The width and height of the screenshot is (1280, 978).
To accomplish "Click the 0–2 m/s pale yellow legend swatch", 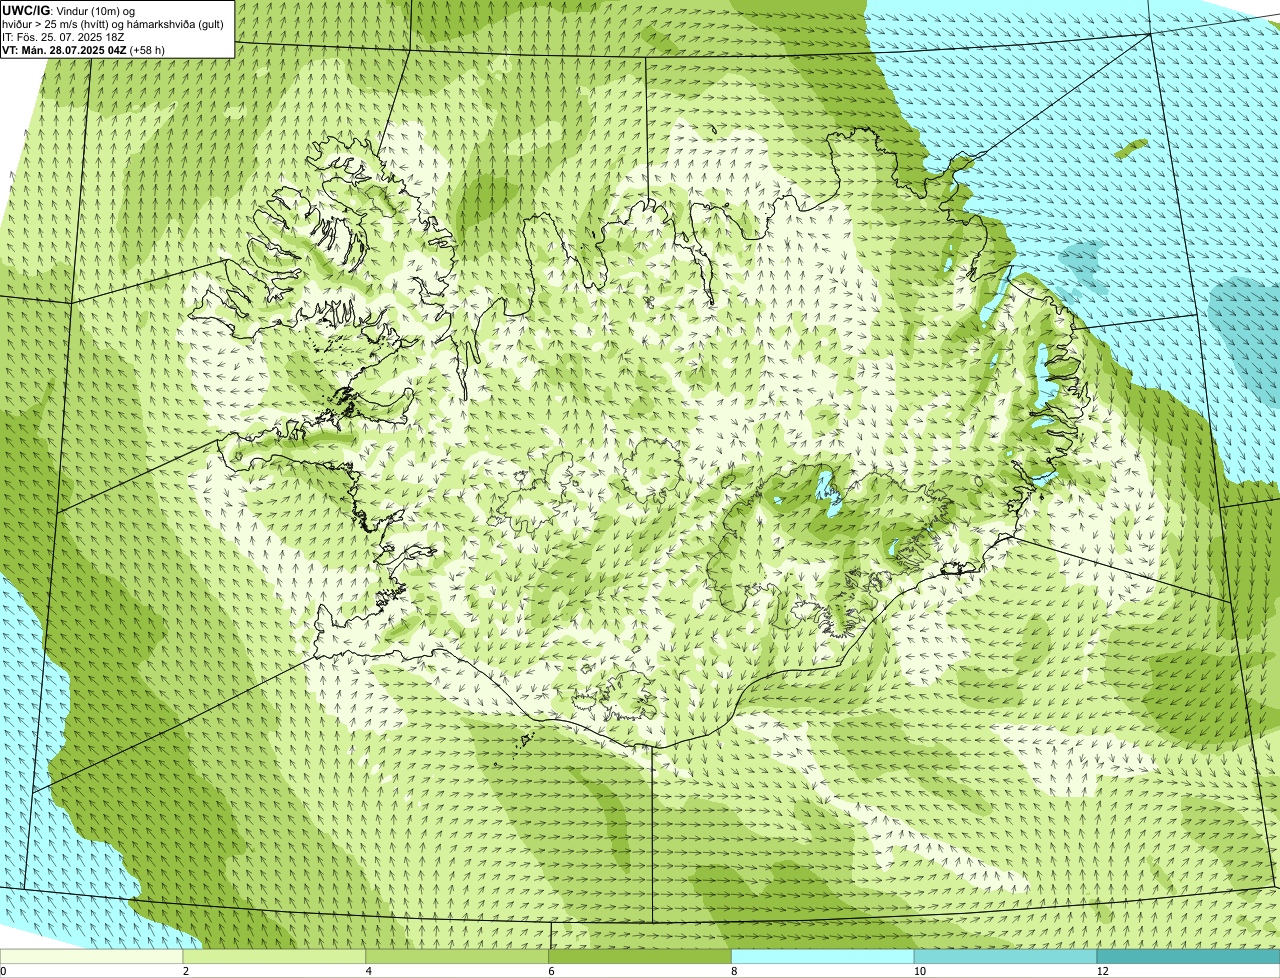I will pyautogui.click(x=92, y=957).
